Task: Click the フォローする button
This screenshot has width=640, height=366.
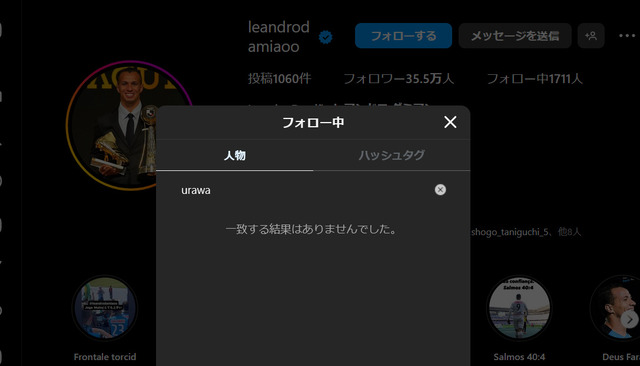Action: point(403,36)
